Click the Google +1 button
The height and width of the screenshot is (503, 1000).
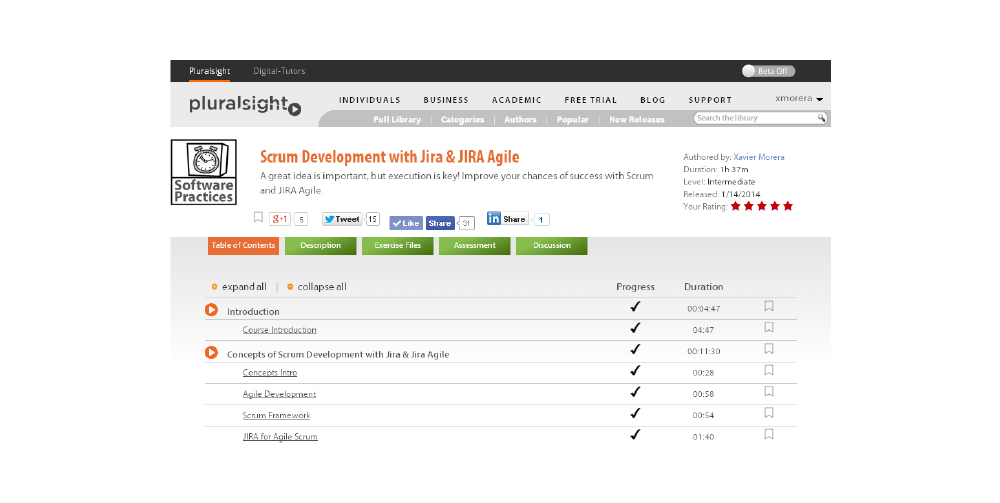click(280, 219)
